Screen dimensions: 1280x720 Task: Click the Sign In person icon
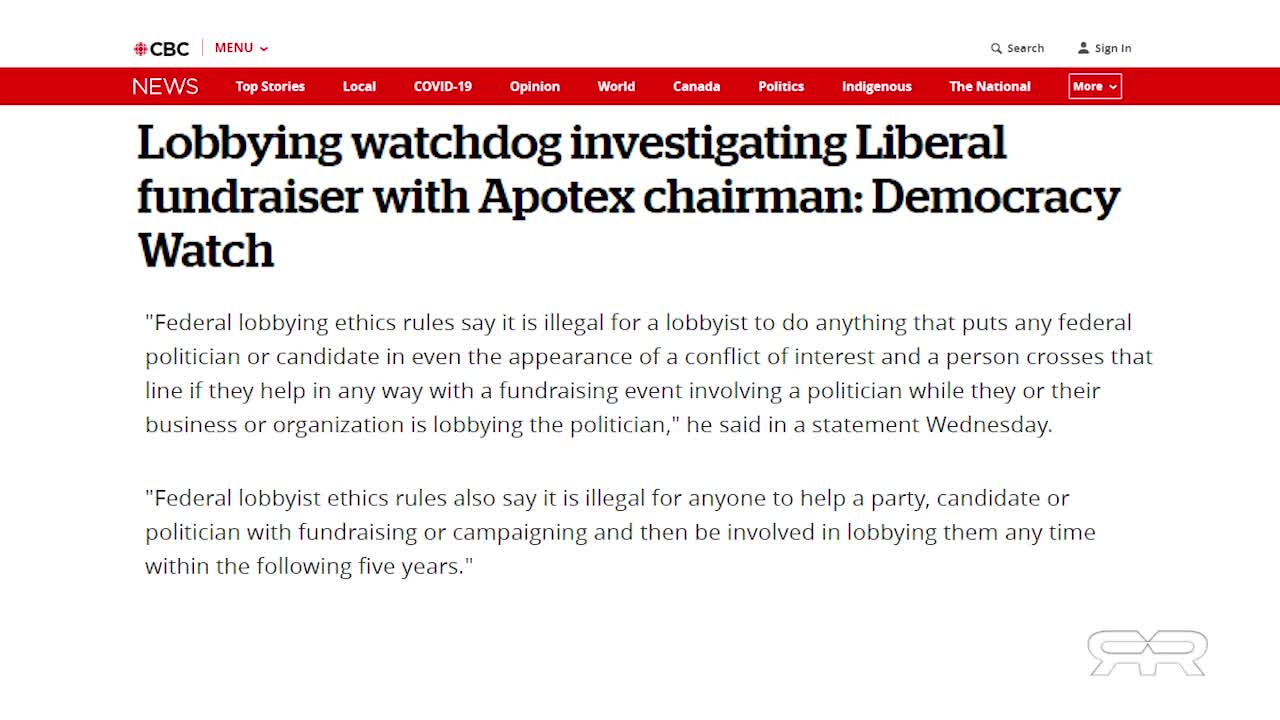pyautogui.click(x=1083, y=48)
